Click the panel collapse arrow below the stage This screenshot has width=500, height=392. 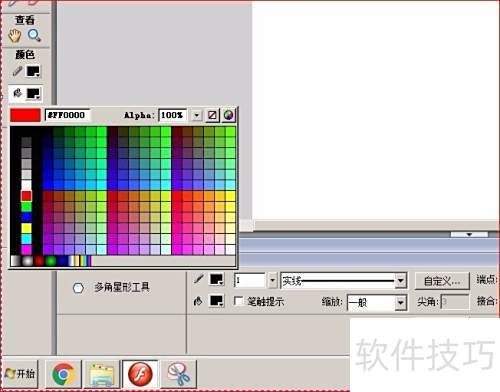(469, 234)
